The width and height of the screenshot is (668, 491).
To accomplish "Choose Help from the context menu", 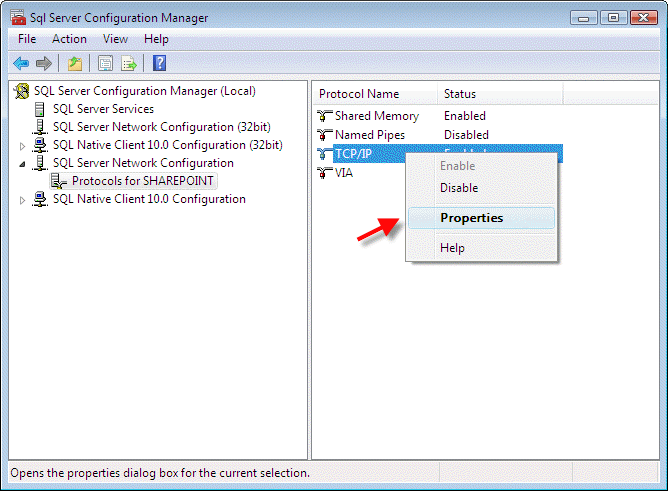I will 481,248.
